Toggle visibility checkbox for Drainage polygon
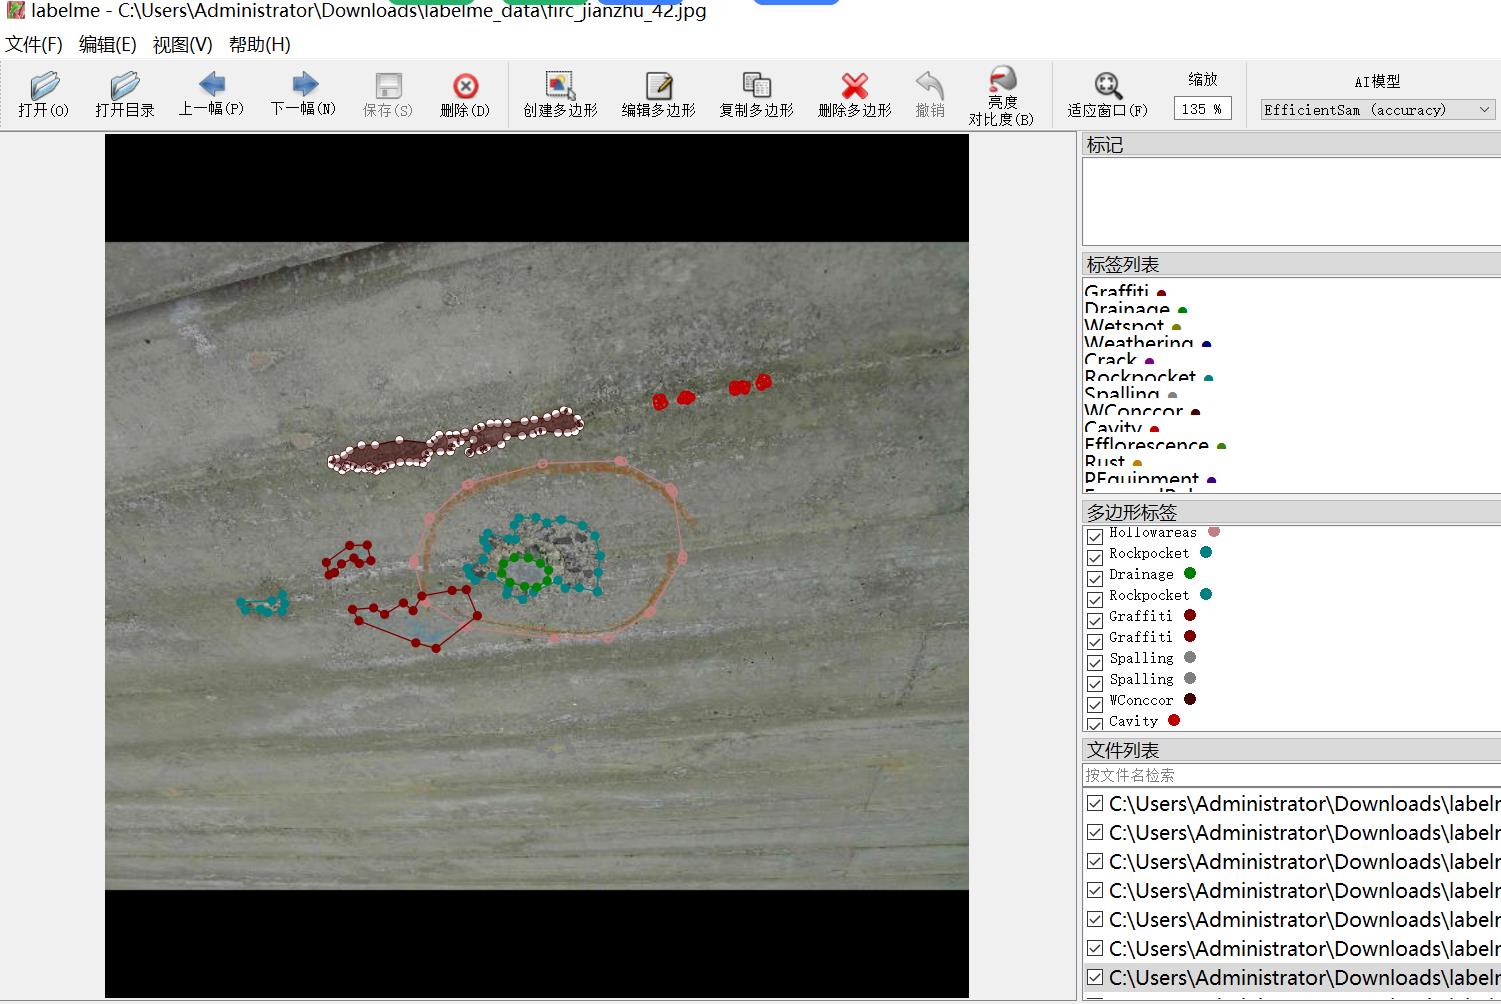This screenshot has height=1004, width=1501. pos(1095,577)
